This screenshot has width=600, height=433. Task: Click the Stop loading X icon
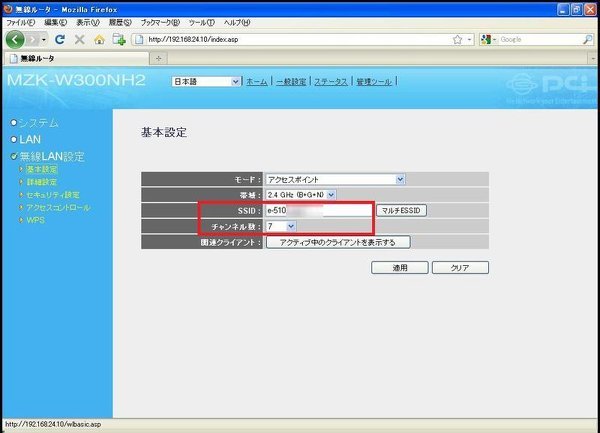pyautogui.click(x=79, y=39)
